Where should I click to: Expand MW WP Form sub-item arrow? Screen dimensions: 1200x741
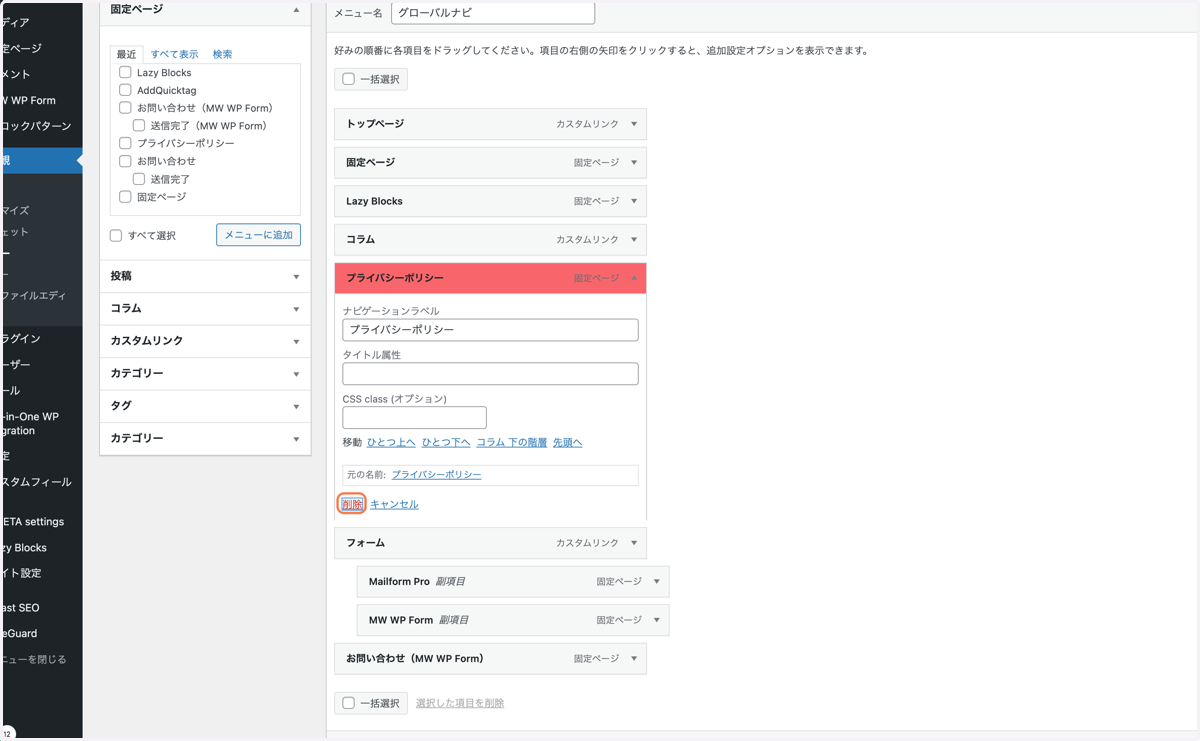[x=657, y=620]
